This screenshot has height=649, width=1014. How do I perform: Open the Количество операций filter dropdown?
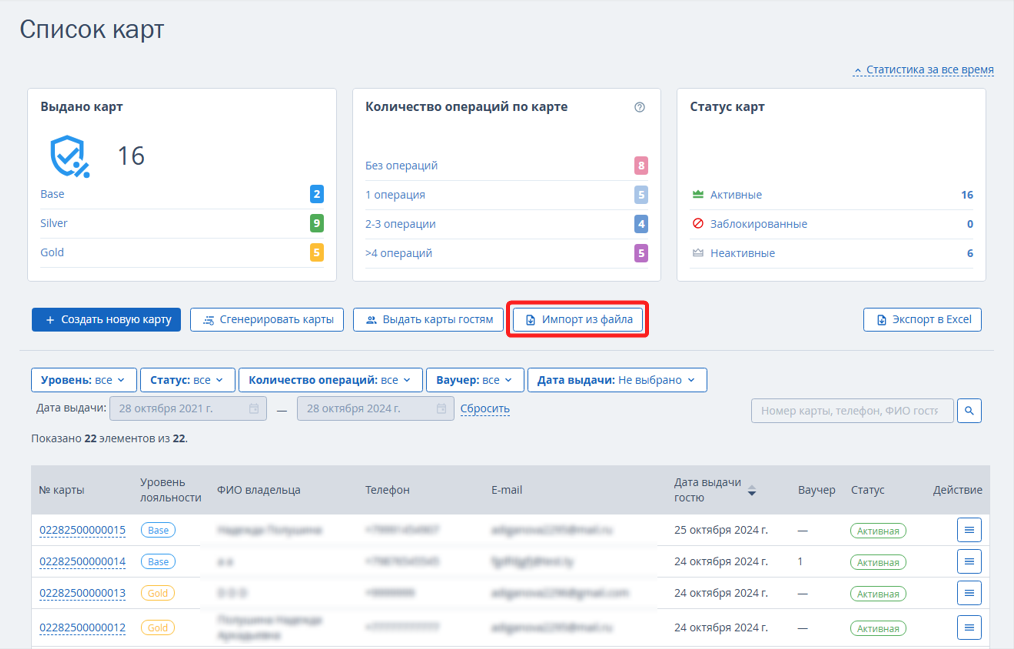pos(330,380)
